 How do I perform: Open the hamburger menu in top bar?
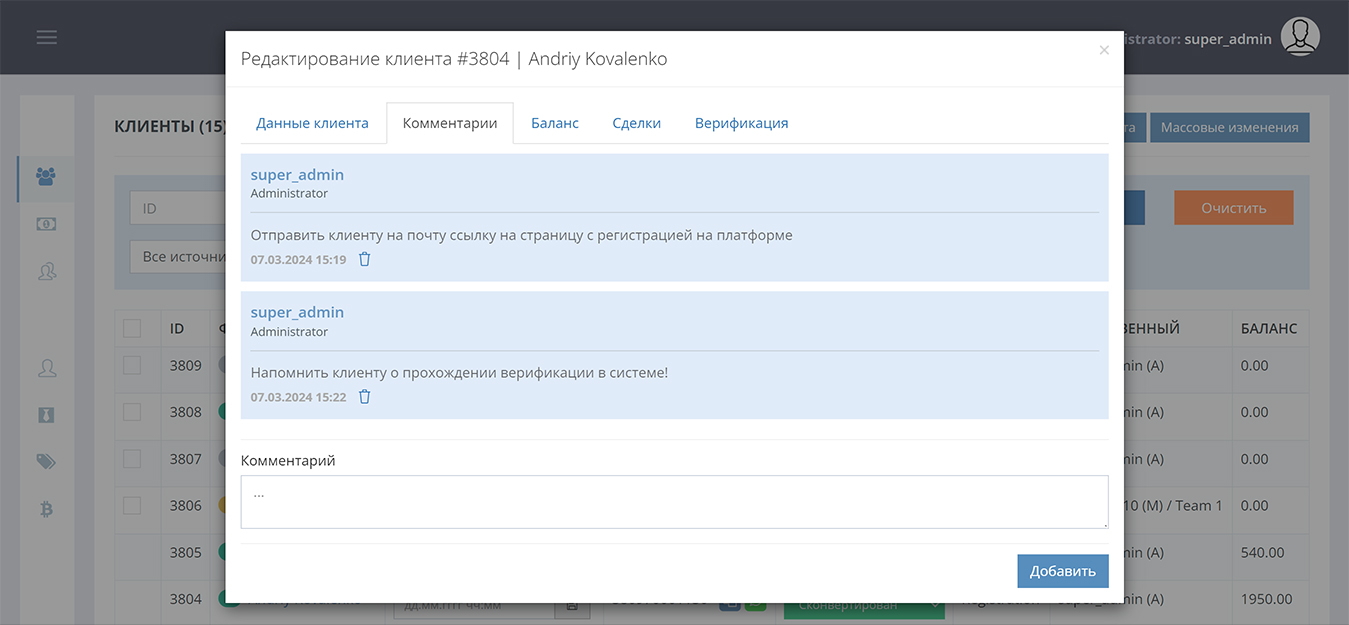(46, 37)
